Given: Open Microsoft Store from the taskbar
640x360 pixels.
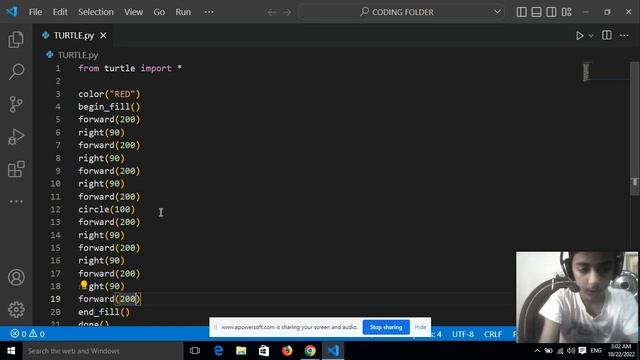Looking at the screenshot, I should point(264,351).
